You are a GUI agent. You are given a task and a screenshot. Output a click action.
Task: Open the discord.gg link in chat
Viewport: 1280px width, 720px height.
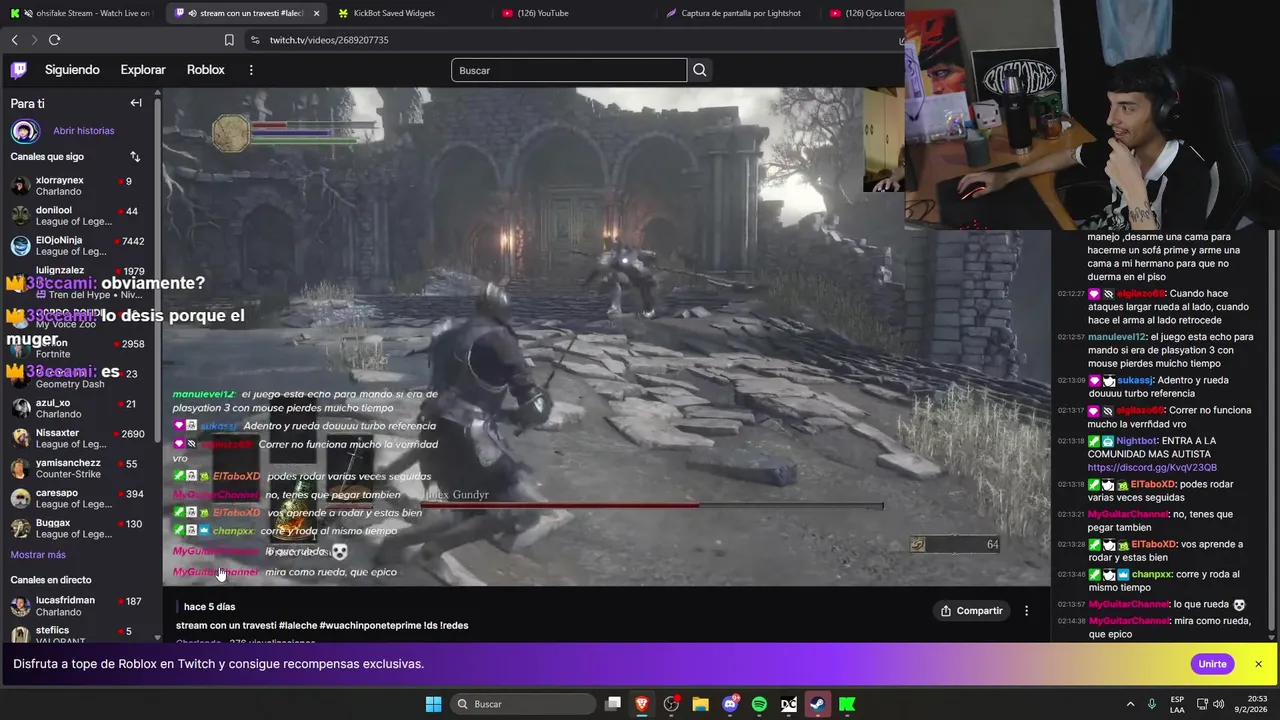1152,468
